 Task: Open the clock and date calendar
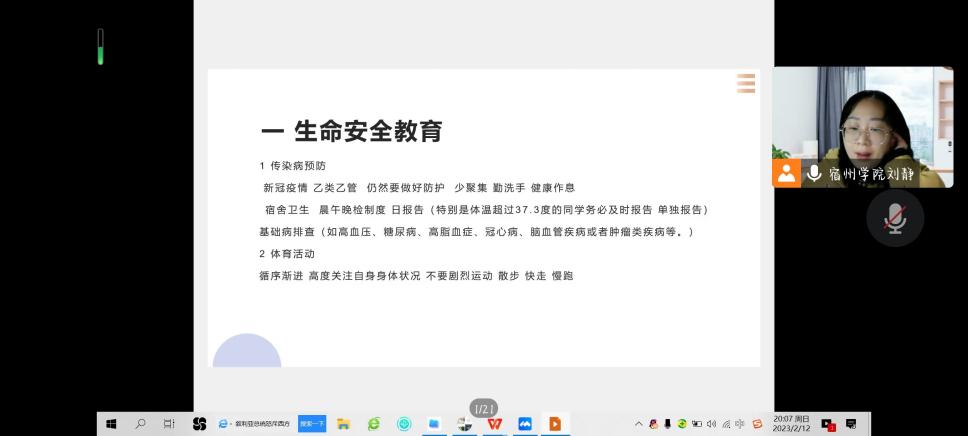(x=791, y=424)
